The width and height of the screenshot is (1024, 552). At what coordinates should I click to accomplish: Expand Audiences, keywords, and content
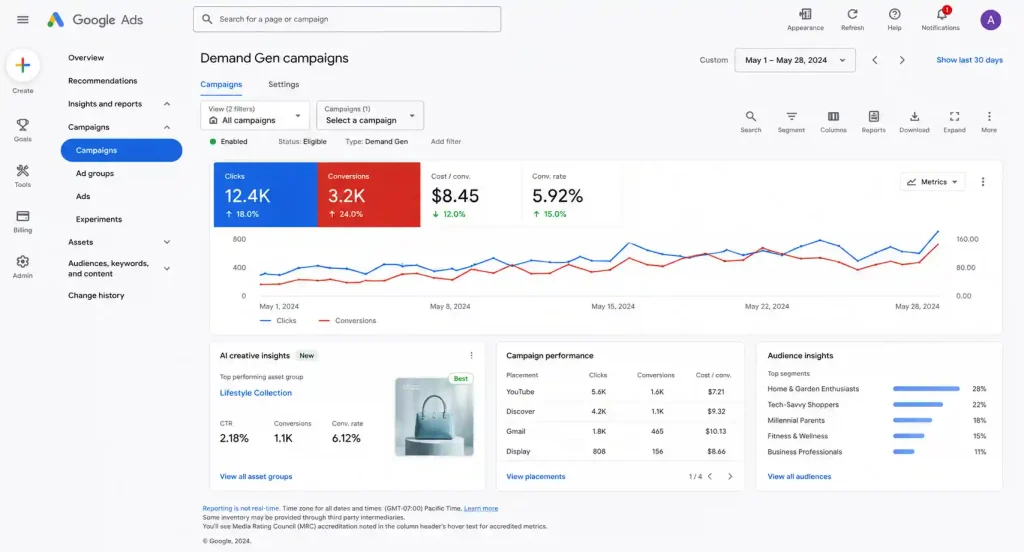pyautogui.click(x=167, y=268)
